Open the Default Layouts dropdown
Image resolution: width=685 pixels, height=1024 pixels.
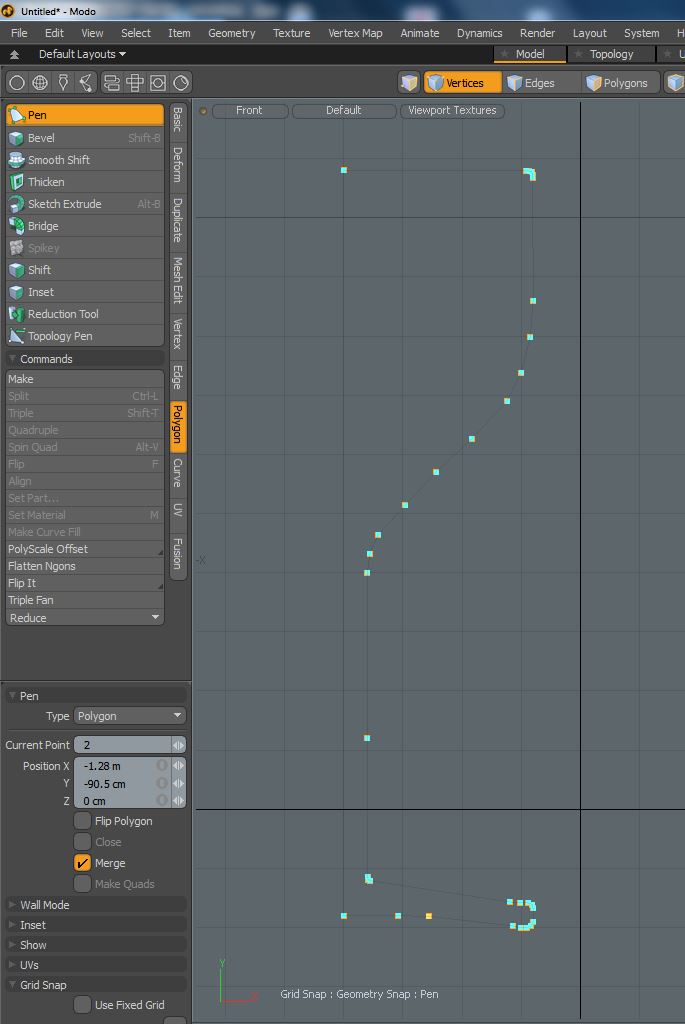[x=82, y=54]
